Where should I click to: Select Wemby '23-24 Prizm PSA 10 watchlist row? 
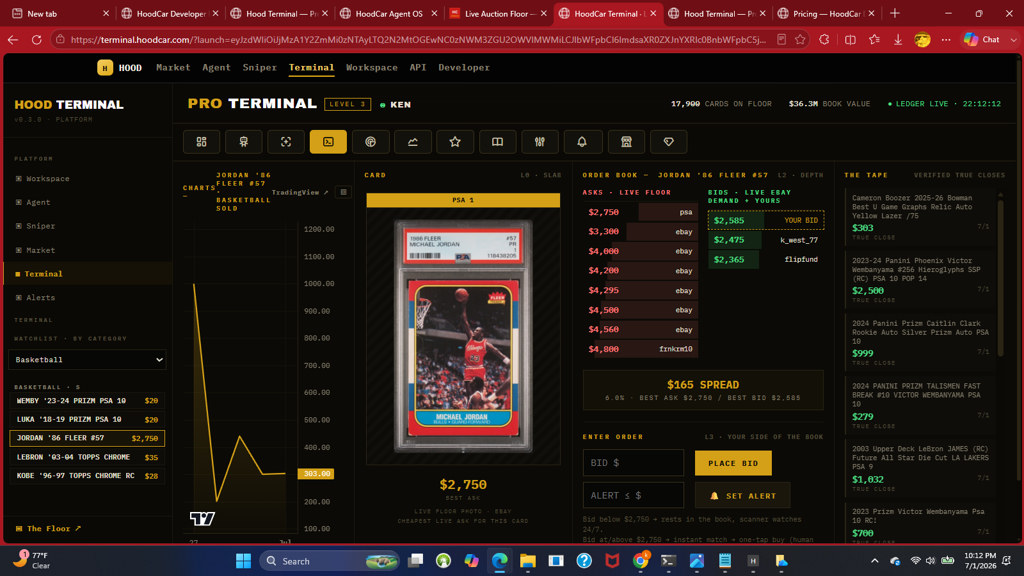click(87, 401)
